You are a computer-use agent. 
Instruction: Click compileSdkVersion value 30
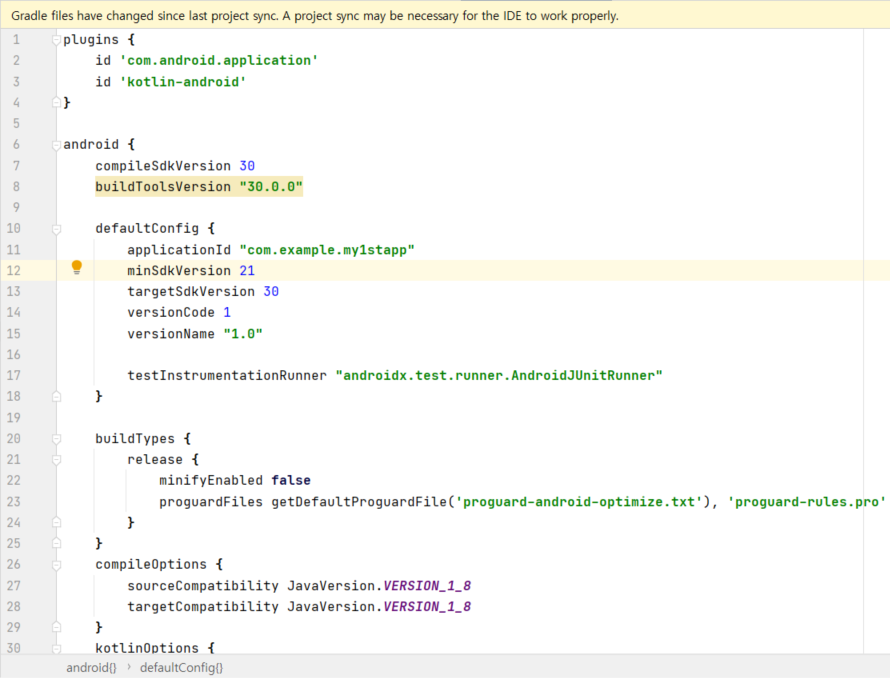pos(247,166)
